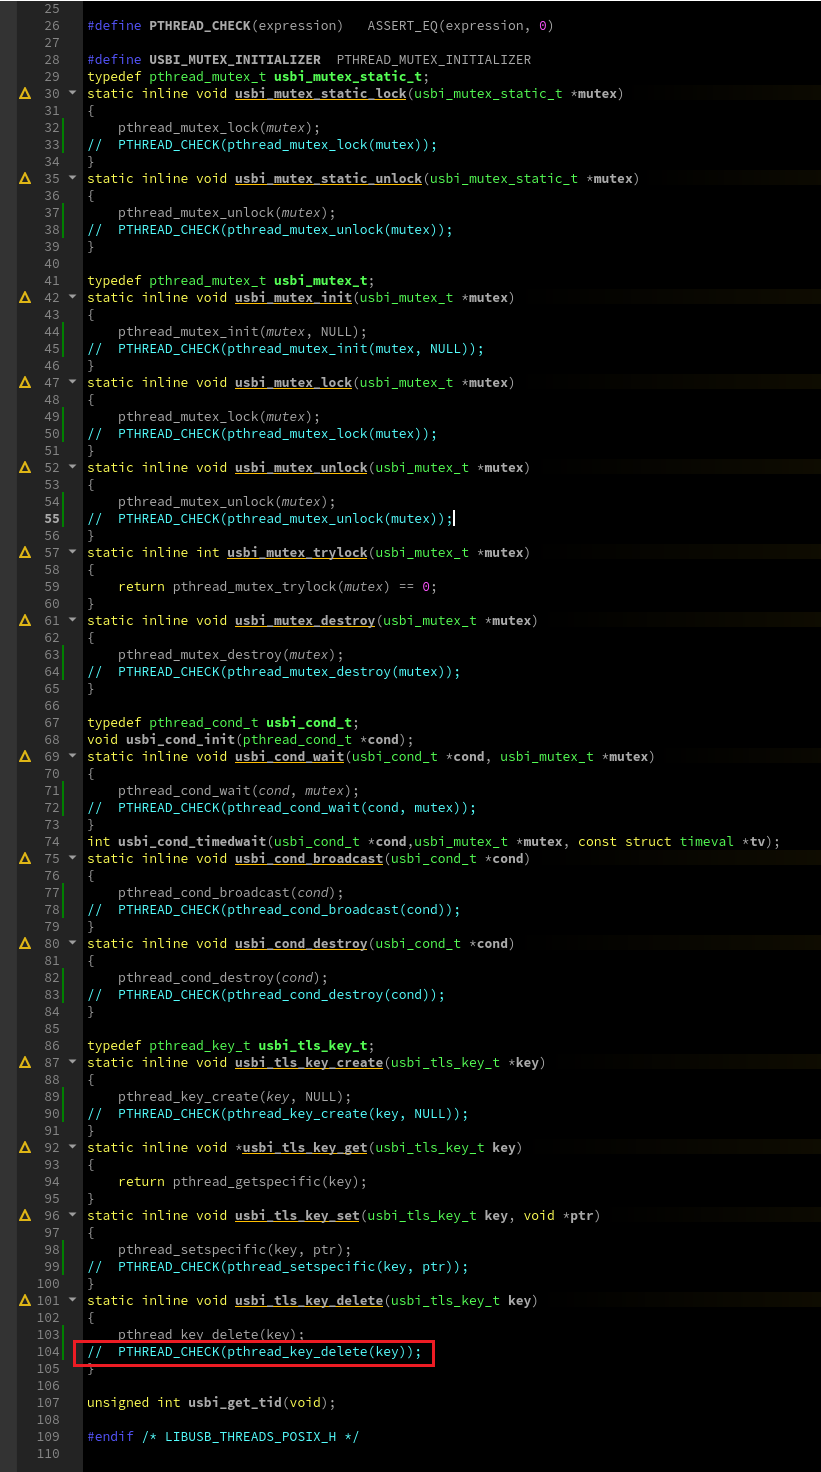Image resolution: width=821 pixels, height=1472 pixels.
Task: Collapse the usbi_cond_destroy function fold
Action: [x=72, y=944]
